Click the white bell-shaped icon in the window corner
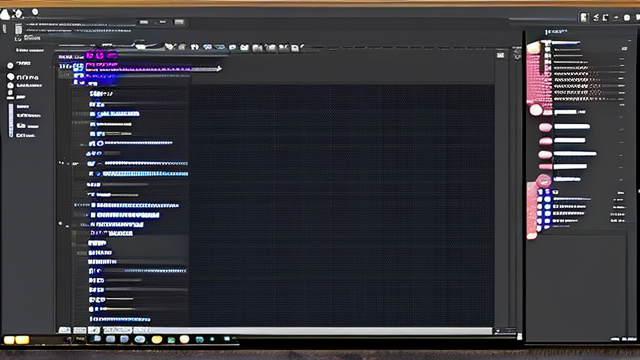 [x=5, y=14]
